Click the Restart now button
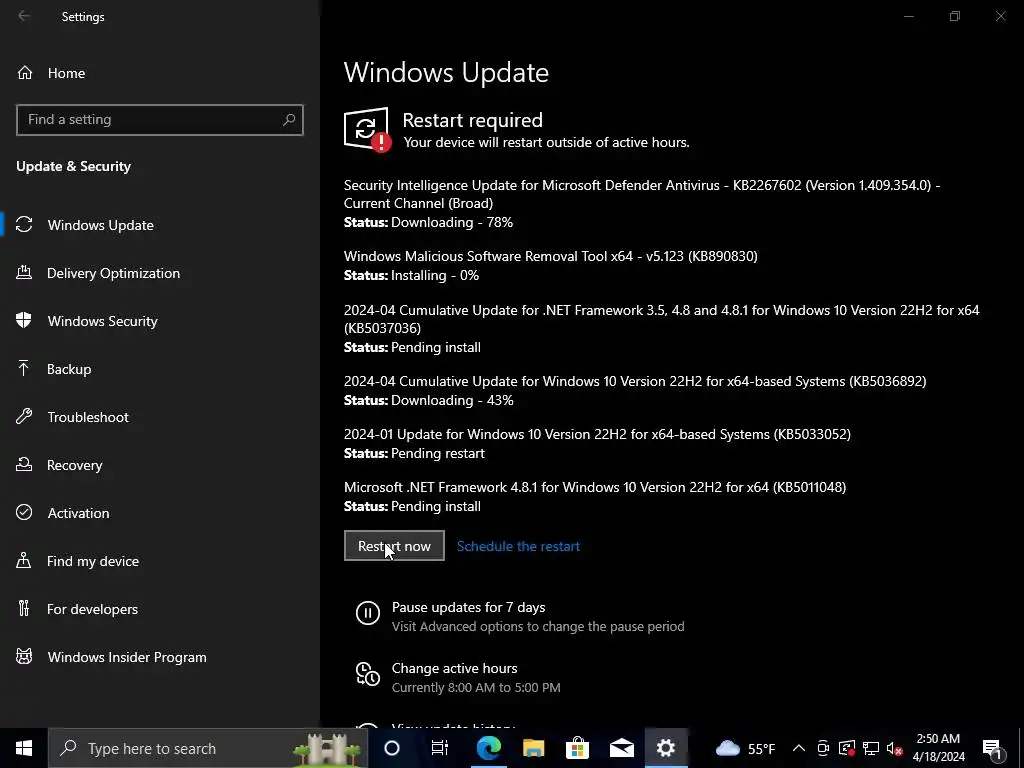1024x768 pixels. [394, 545]
